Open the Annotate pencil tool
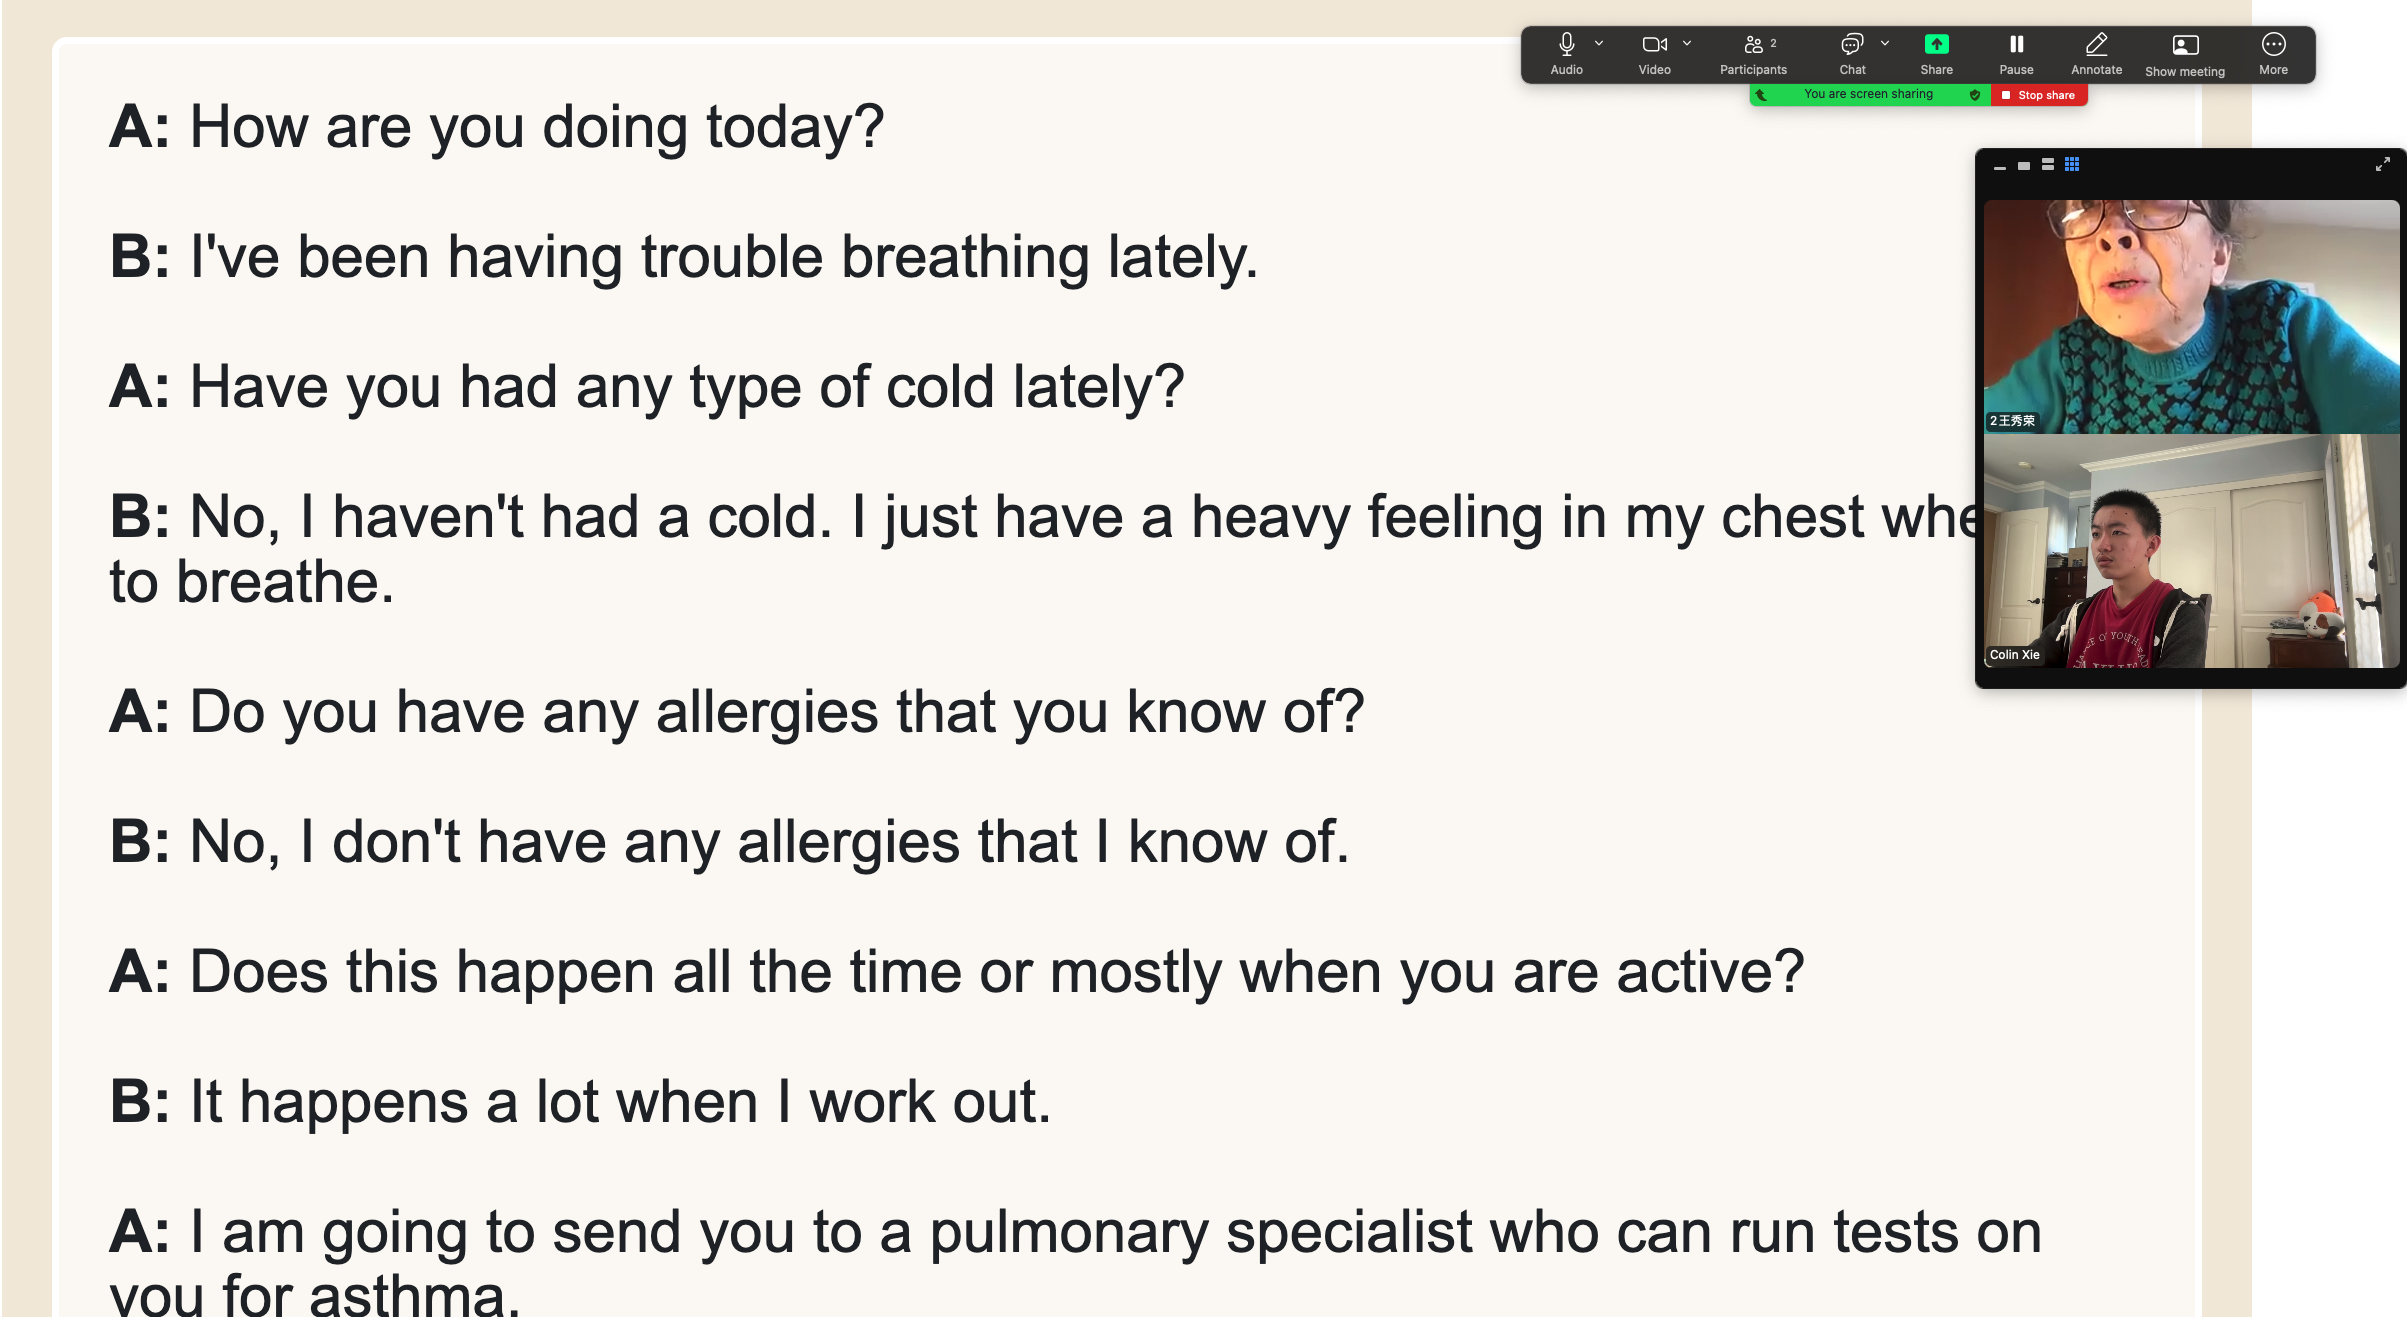 click(x=2096, y=54)
